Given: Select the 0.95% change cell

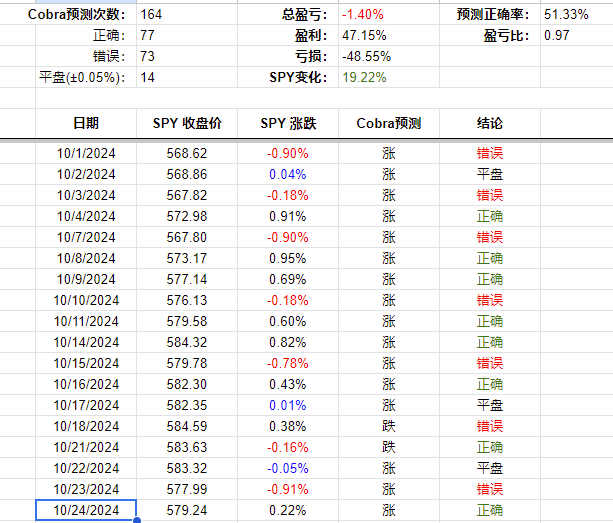Looking at the screenshot, I should click(288, 258).
